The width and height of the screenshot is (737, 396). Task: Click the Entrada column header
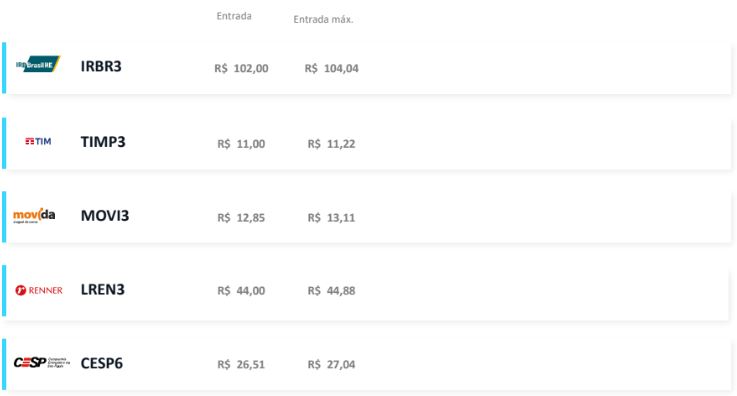[x=234, y=16]
